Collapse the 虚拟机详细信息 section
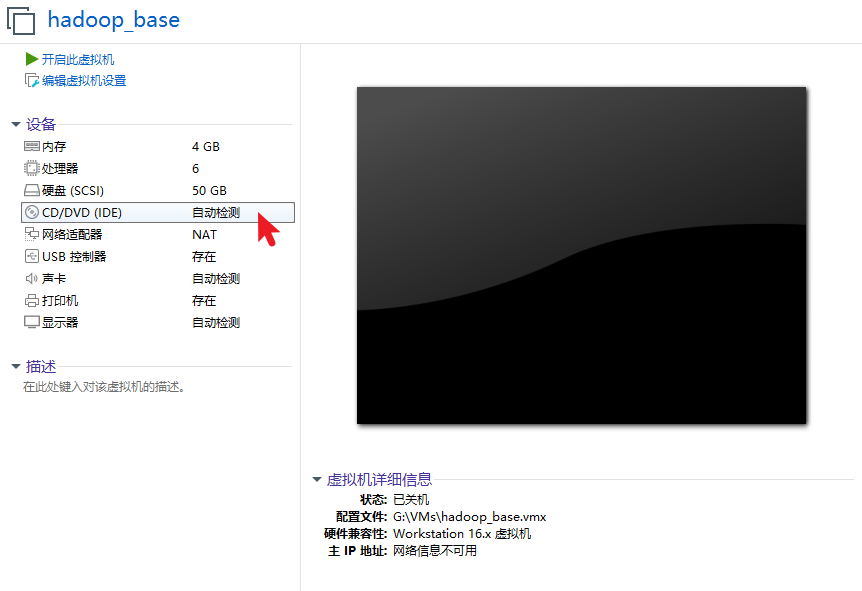 [x=317, y=479]
